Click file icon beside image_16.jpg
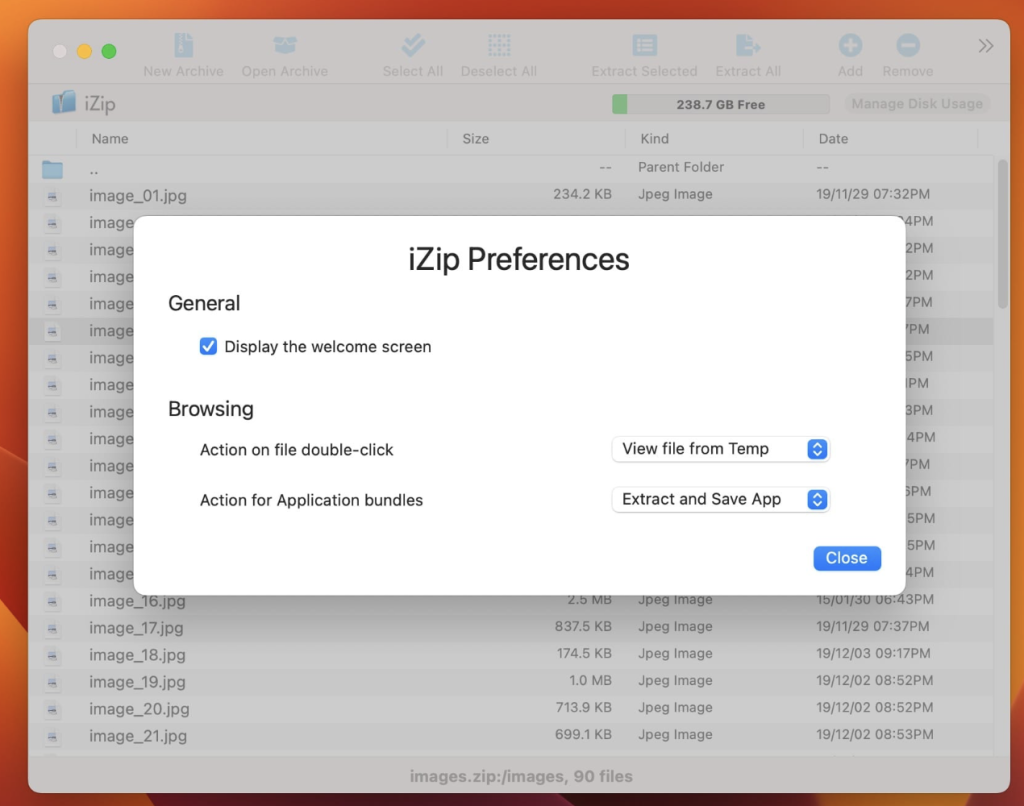The image size is (1024, 806). (x=52, y=602)
